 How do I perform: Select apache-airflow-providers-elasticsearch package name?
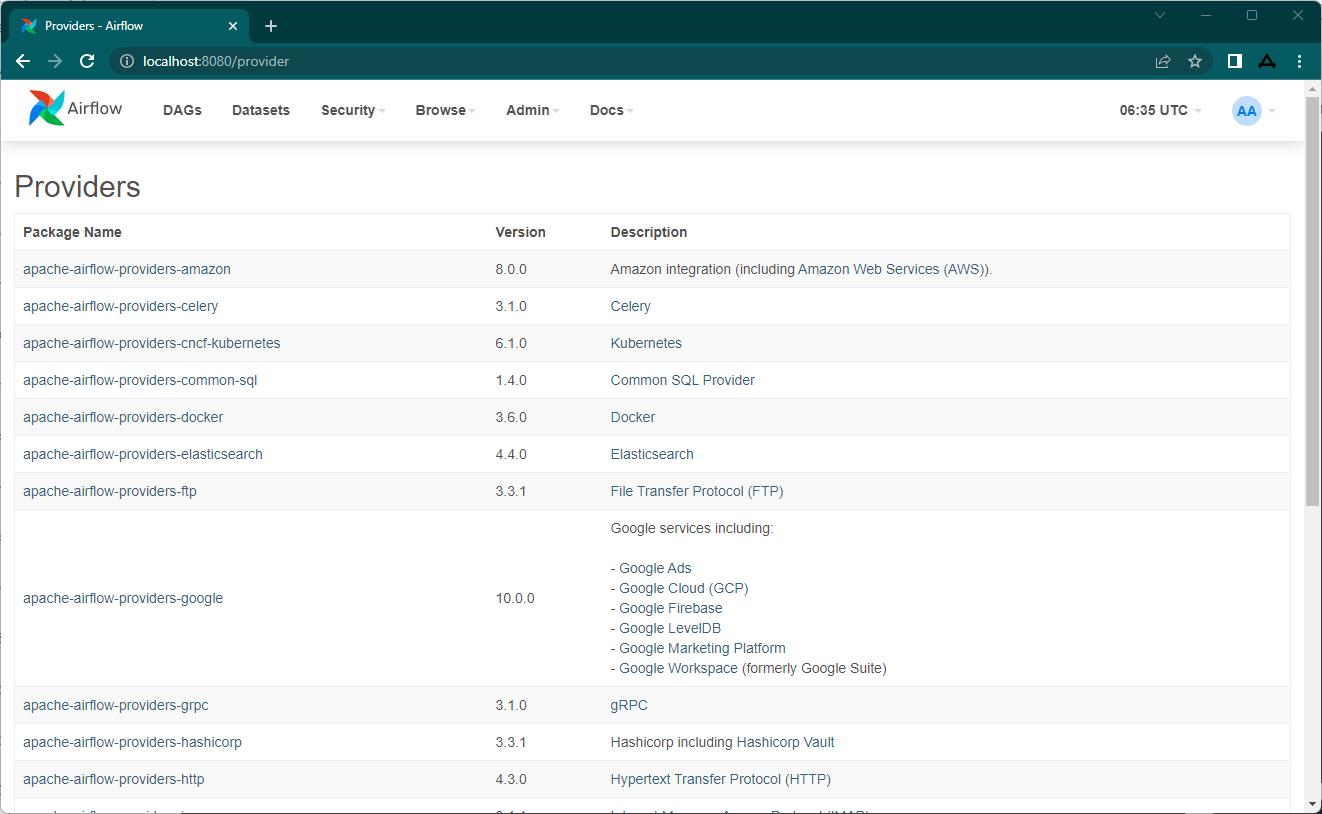(143, 454)
